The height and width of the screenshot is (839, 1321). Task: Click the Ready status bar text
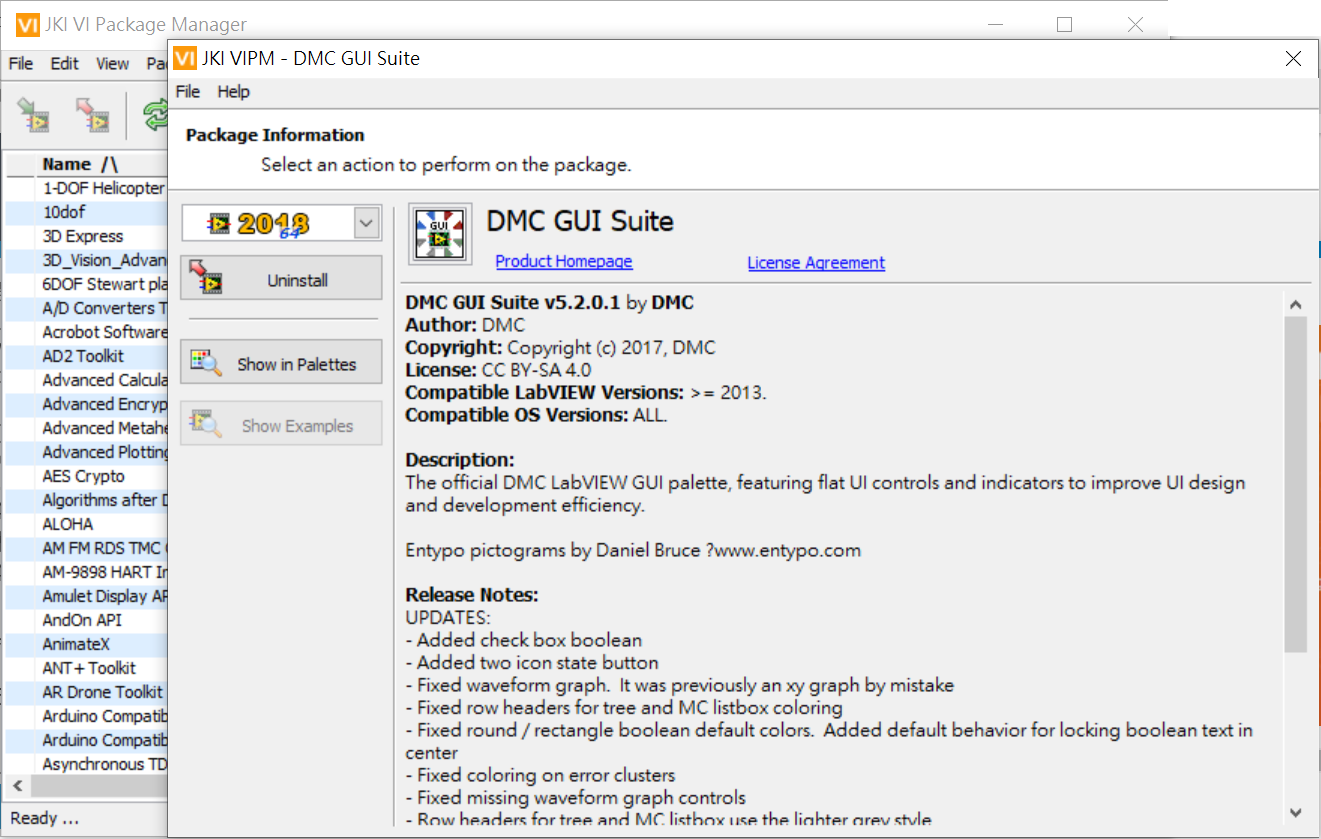(x=44, y=818)
